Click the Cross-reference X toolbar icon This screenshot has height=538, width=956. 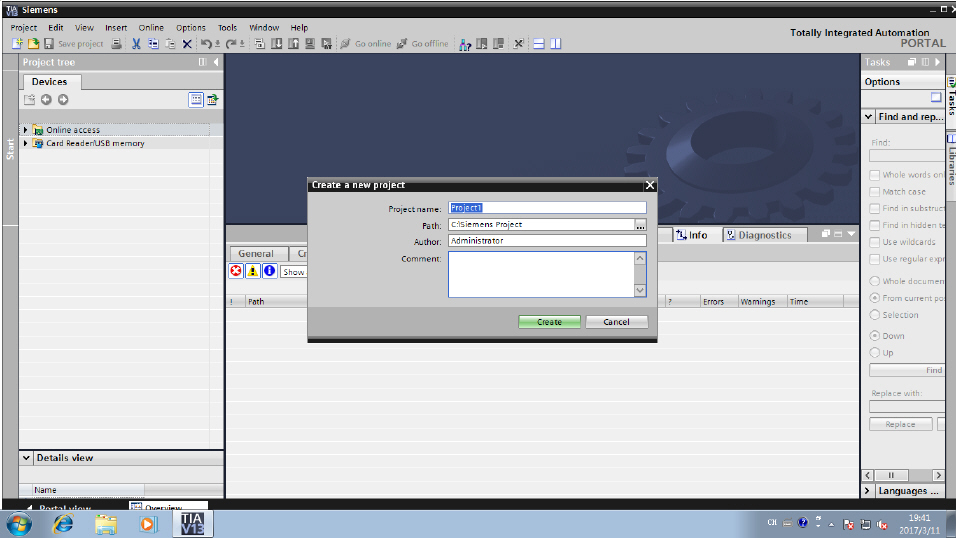pos(518,44)
